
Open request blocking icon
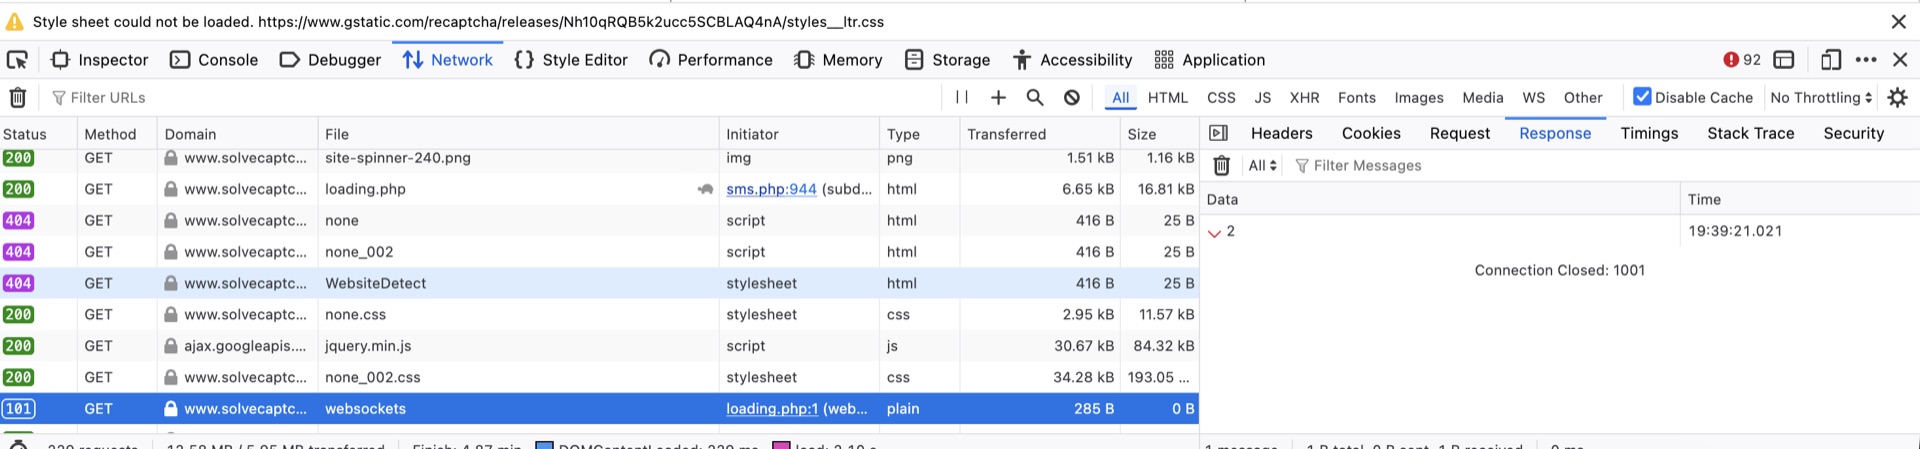click(x=1072, y=97)
